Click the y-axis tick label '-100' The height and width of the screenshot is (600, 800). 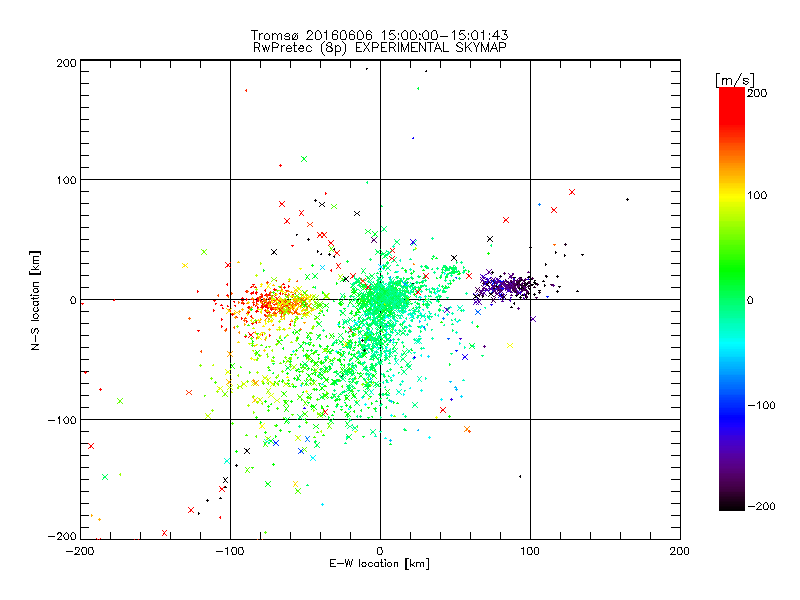tap(62, 420)
